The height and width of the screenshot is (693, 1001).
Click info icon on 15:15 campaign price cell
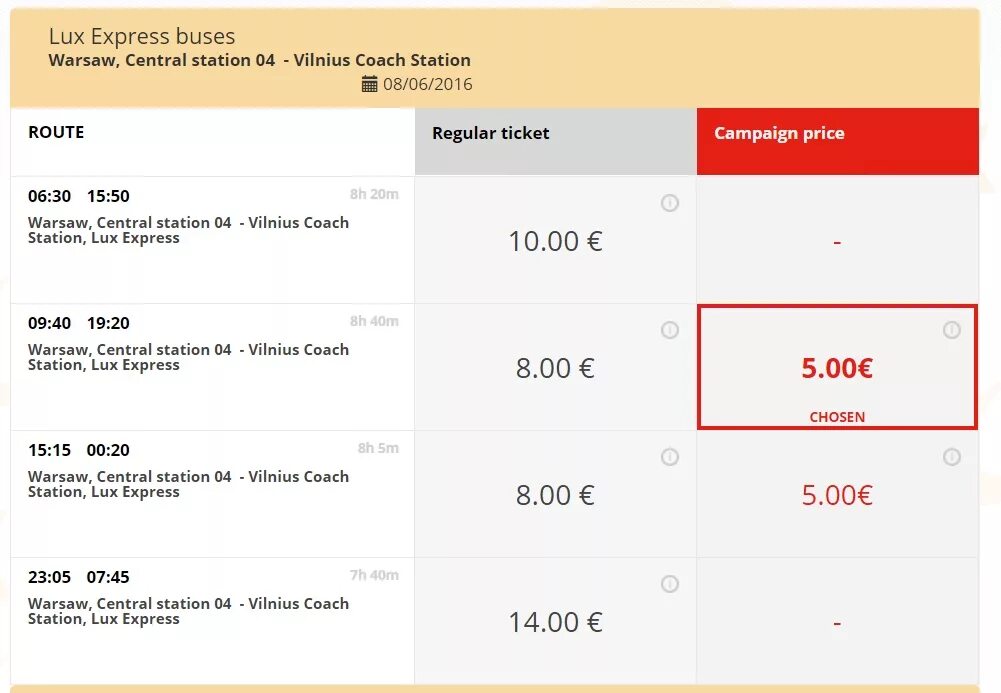[x=952, y=457]
